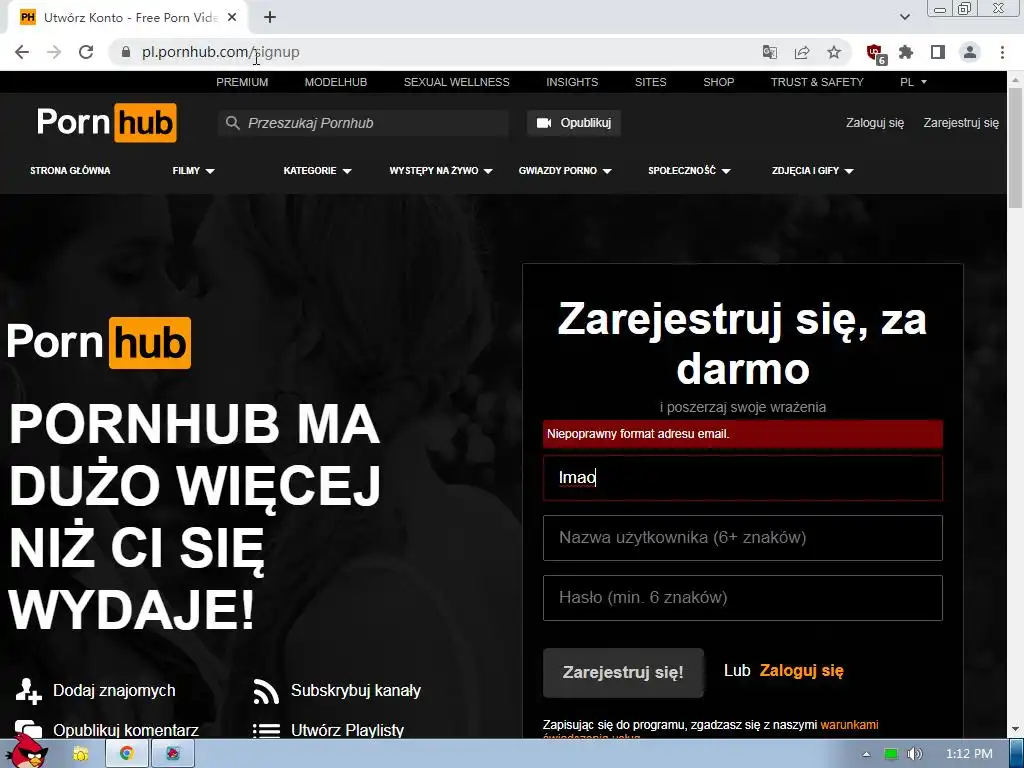Reload the page with the refresh icon
This screenshot has height=768, width=1024.
pyautogui.click(x=86, y=52)
